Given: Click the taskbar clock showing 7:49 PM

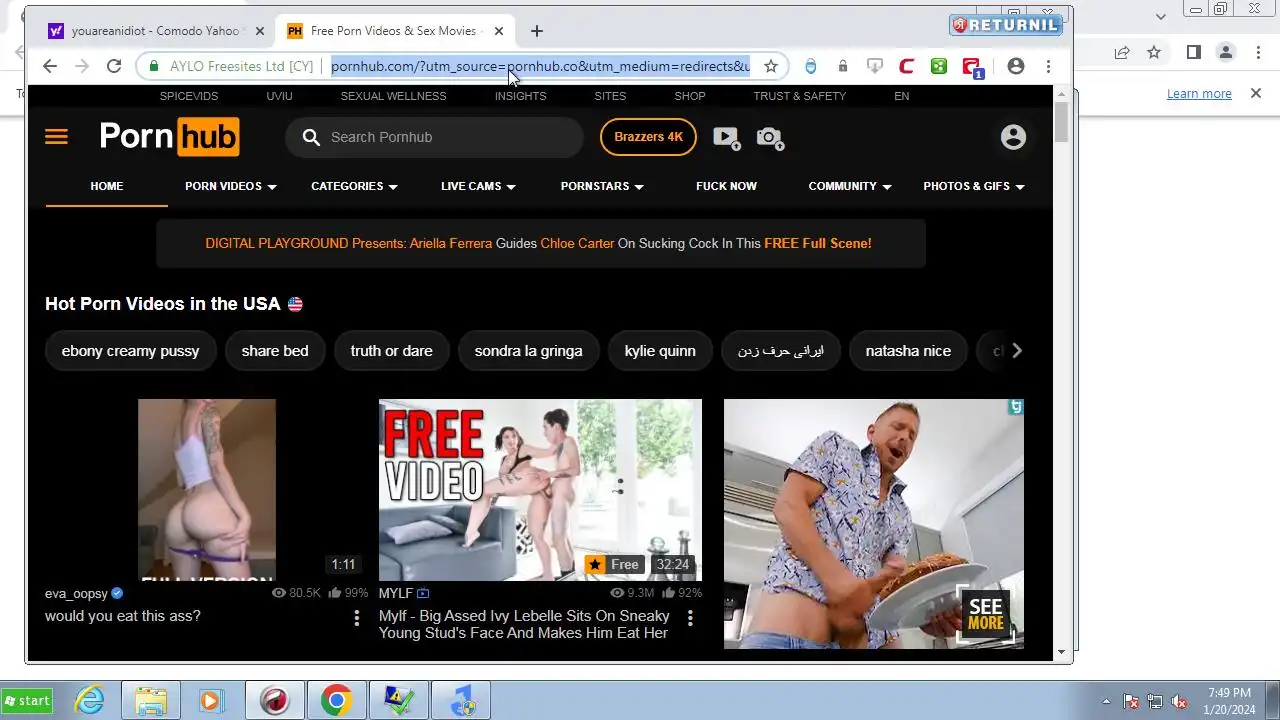Looking at the screenshot, I should coord(1229,701).
